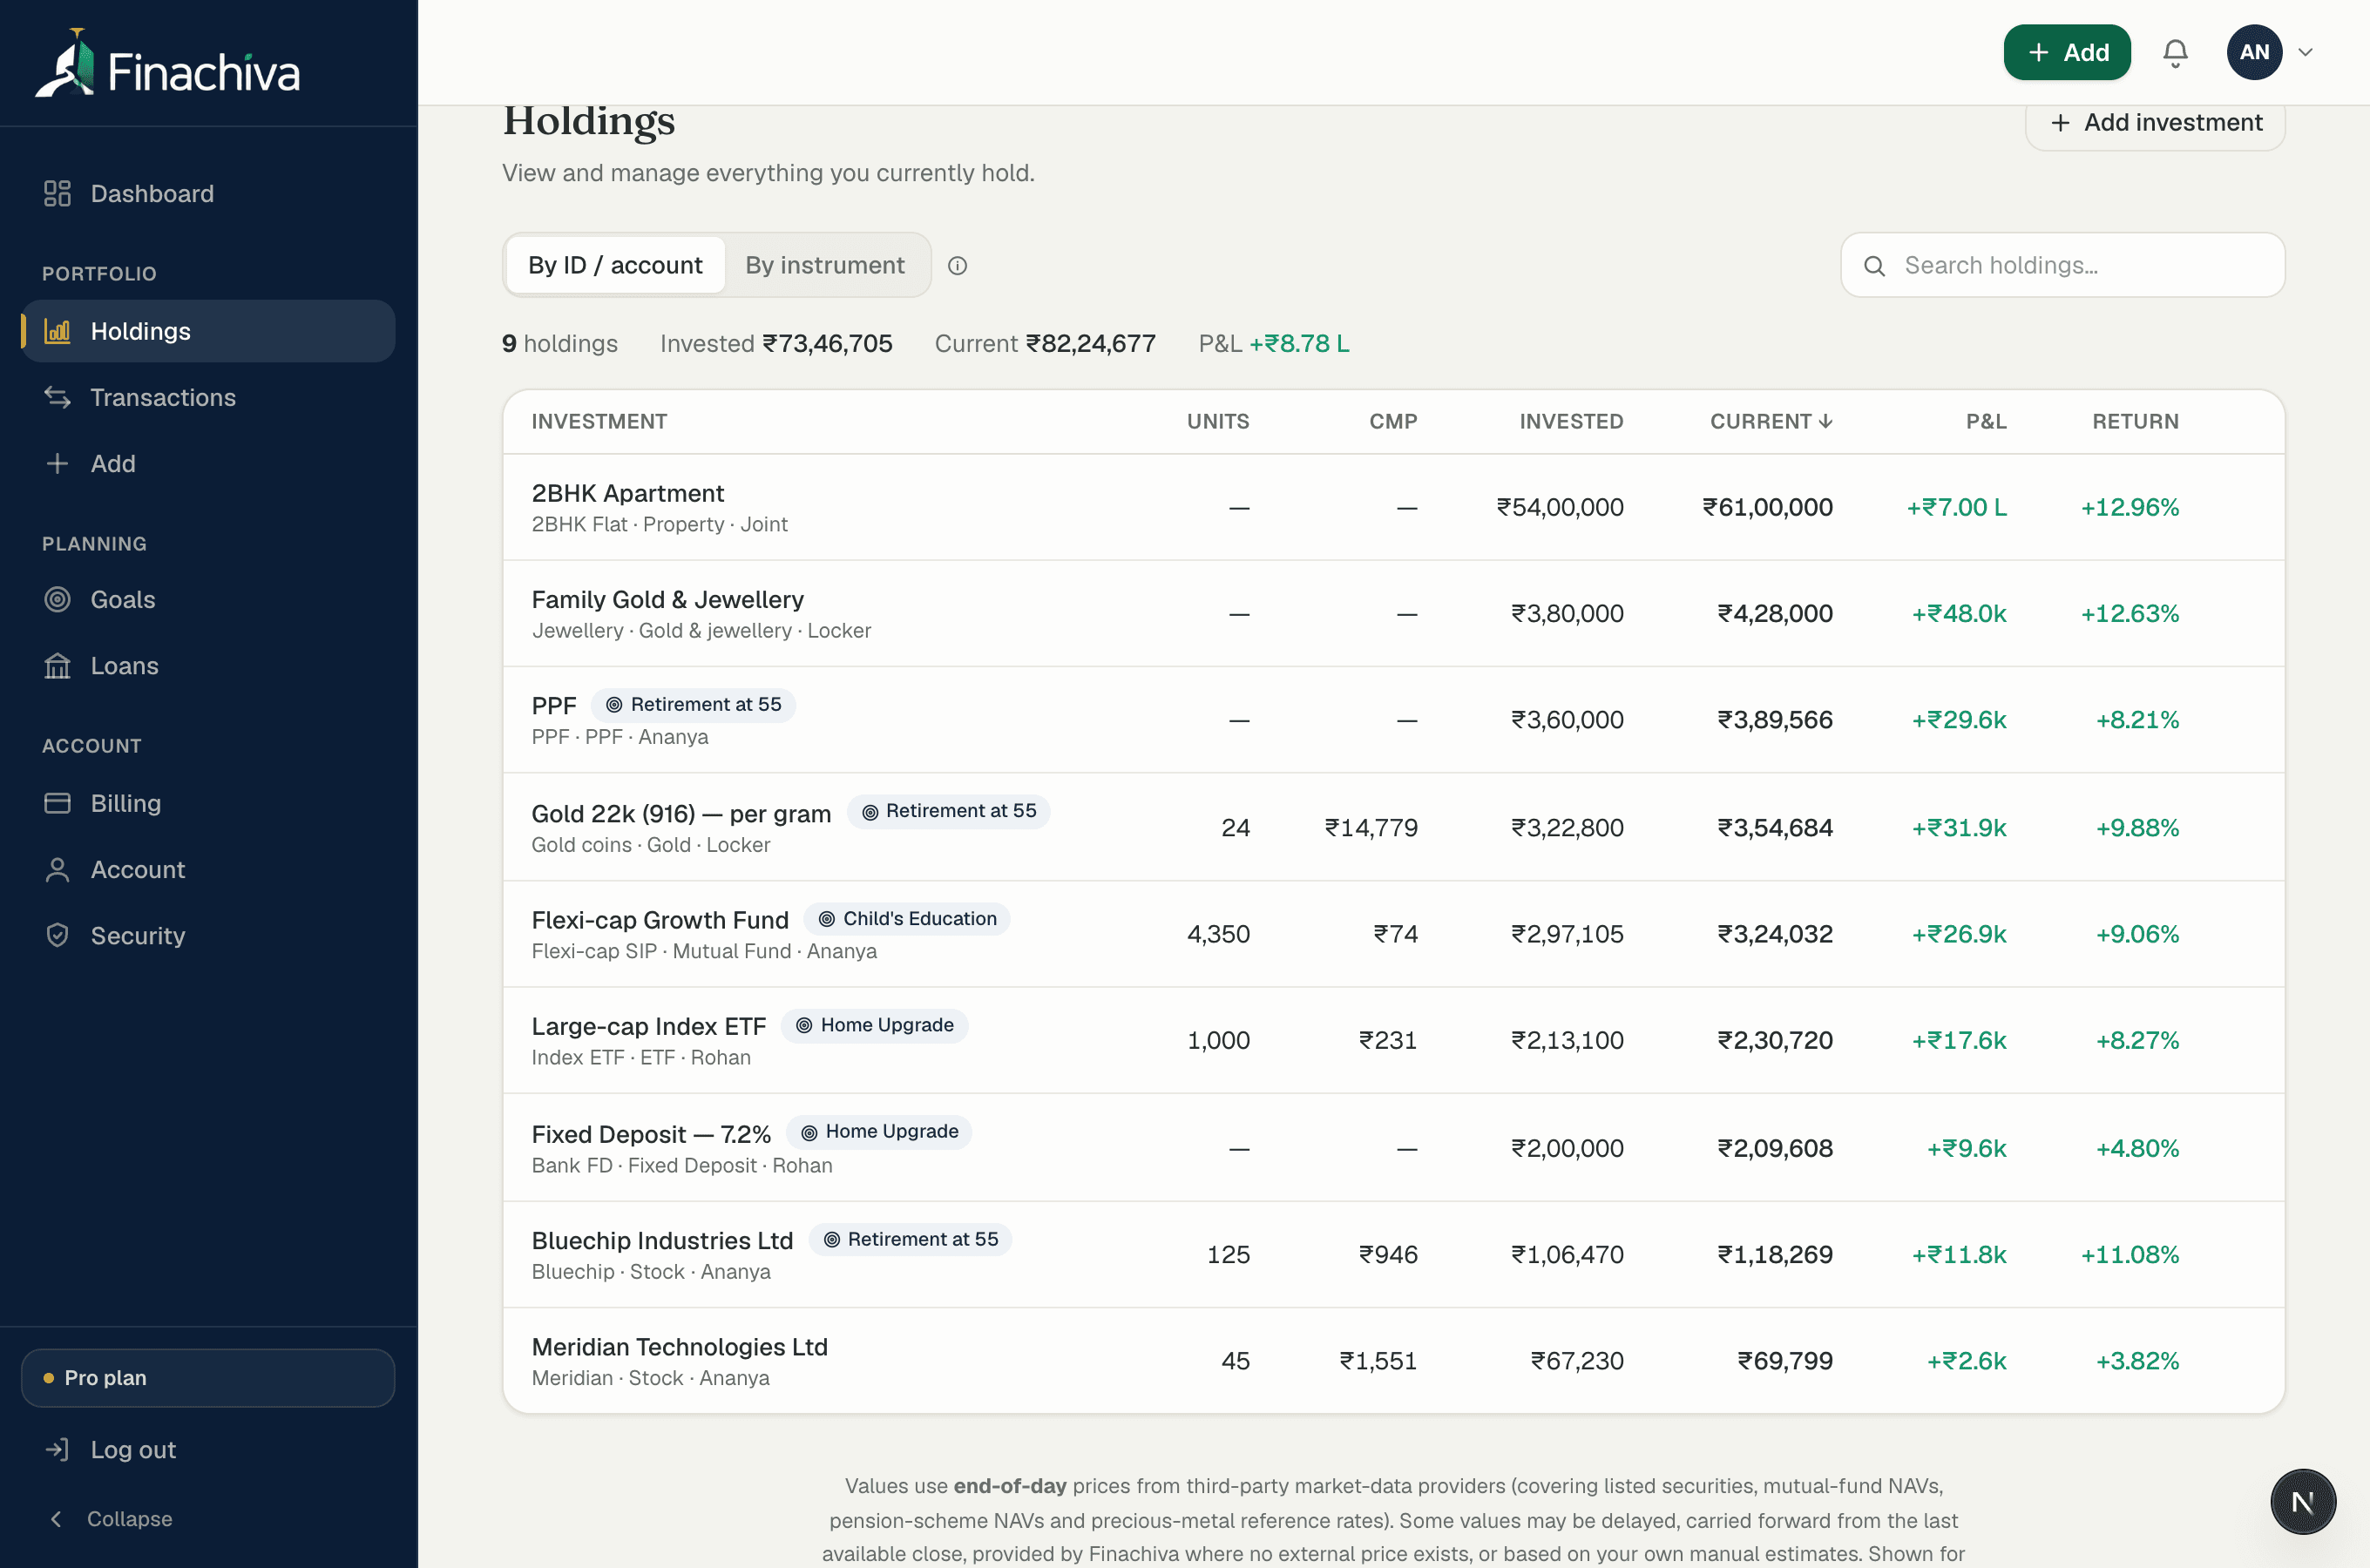This screenshot has width=2370, height=1568.
Task: Go to Transactions page
Action: [208, 397]
